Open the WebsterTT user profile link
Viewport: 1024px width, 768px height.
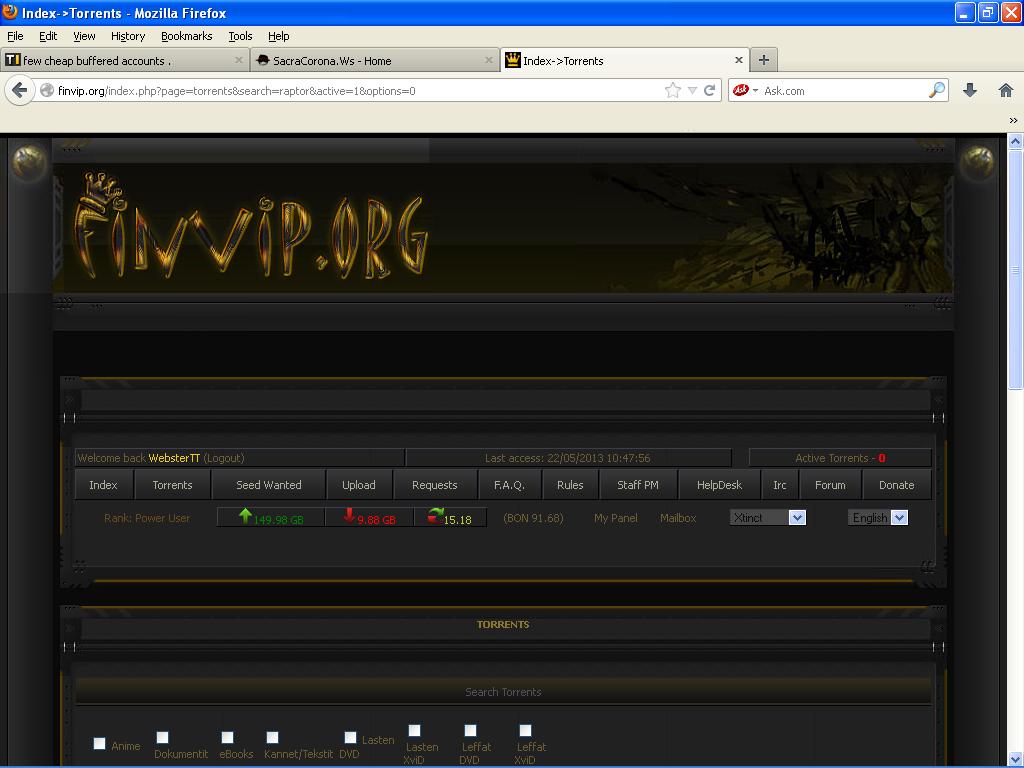(174, 458)
